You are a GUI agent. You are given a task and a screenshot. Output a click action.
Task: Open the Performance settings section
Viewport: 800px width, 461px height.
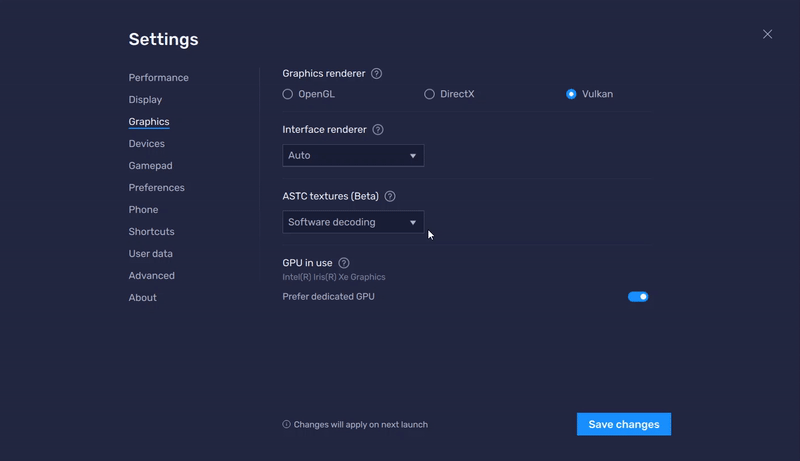click(x=158, y=78)
